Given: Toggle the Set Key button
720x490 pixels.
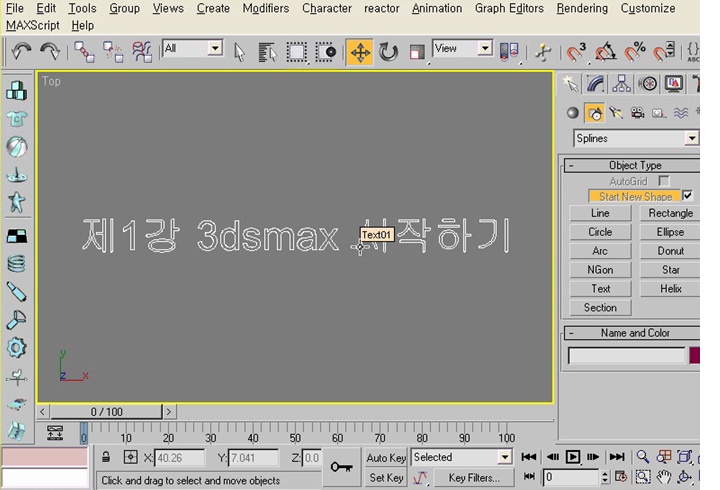Looking at the screenshot, I should pos(386,478).
